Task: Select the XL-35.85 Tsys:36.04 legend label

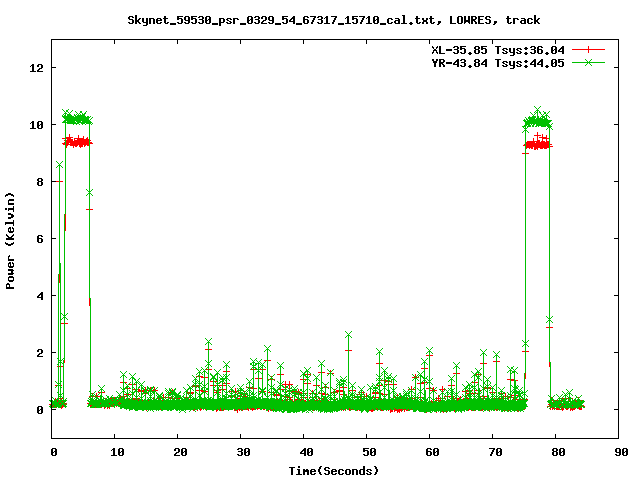Action: pos(498,50)
